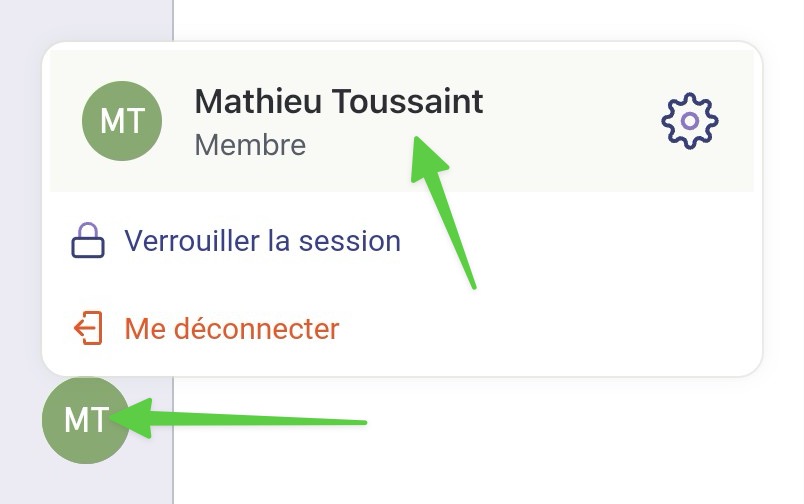
Task: Toggle the user menu with the sidebar MT avatar
Action: pyautogui.click(x=86, y=420)
